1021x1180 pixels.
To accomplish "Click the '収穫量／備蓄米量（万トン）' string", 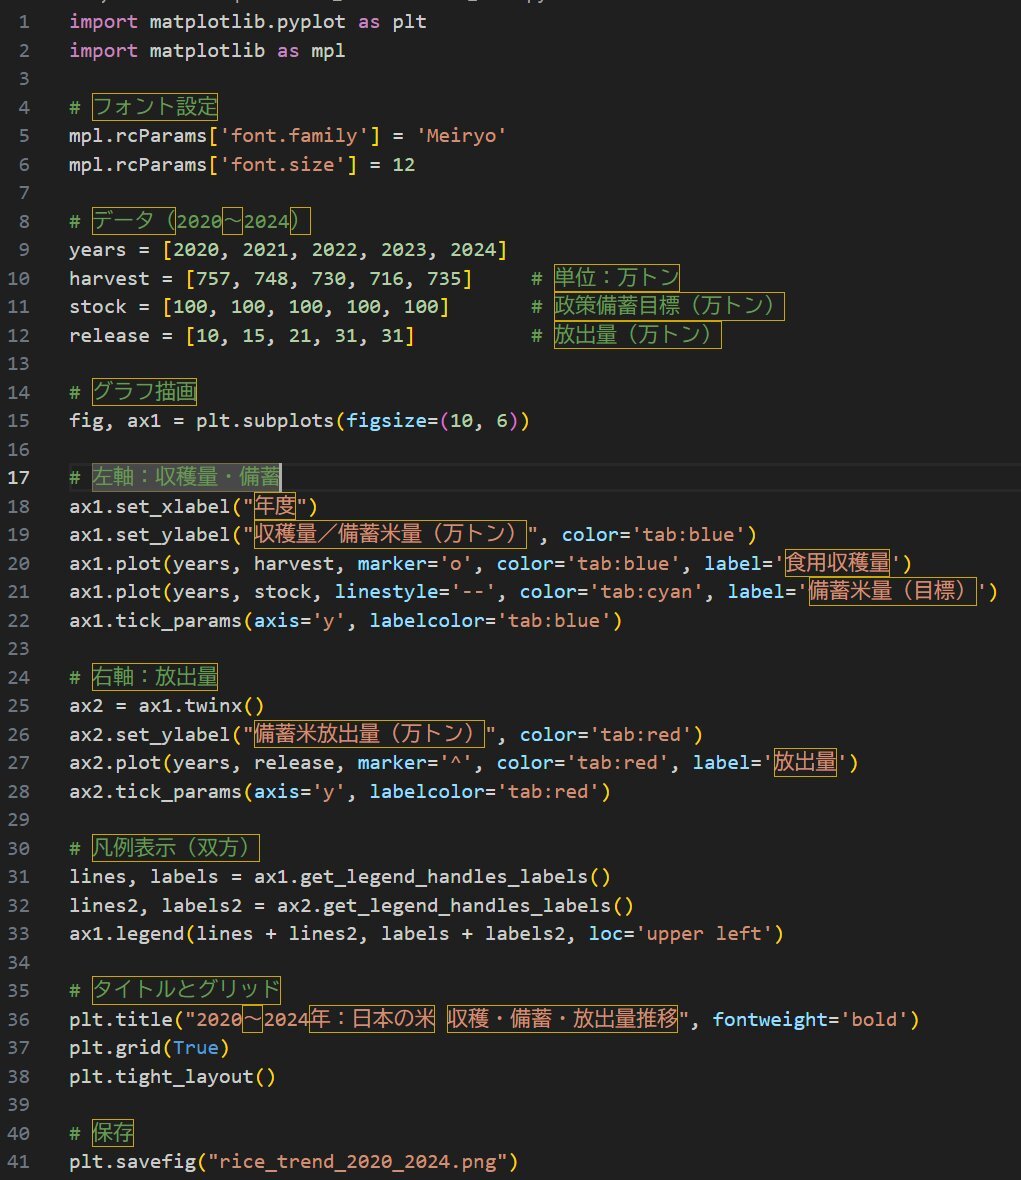I will (390, 534).
